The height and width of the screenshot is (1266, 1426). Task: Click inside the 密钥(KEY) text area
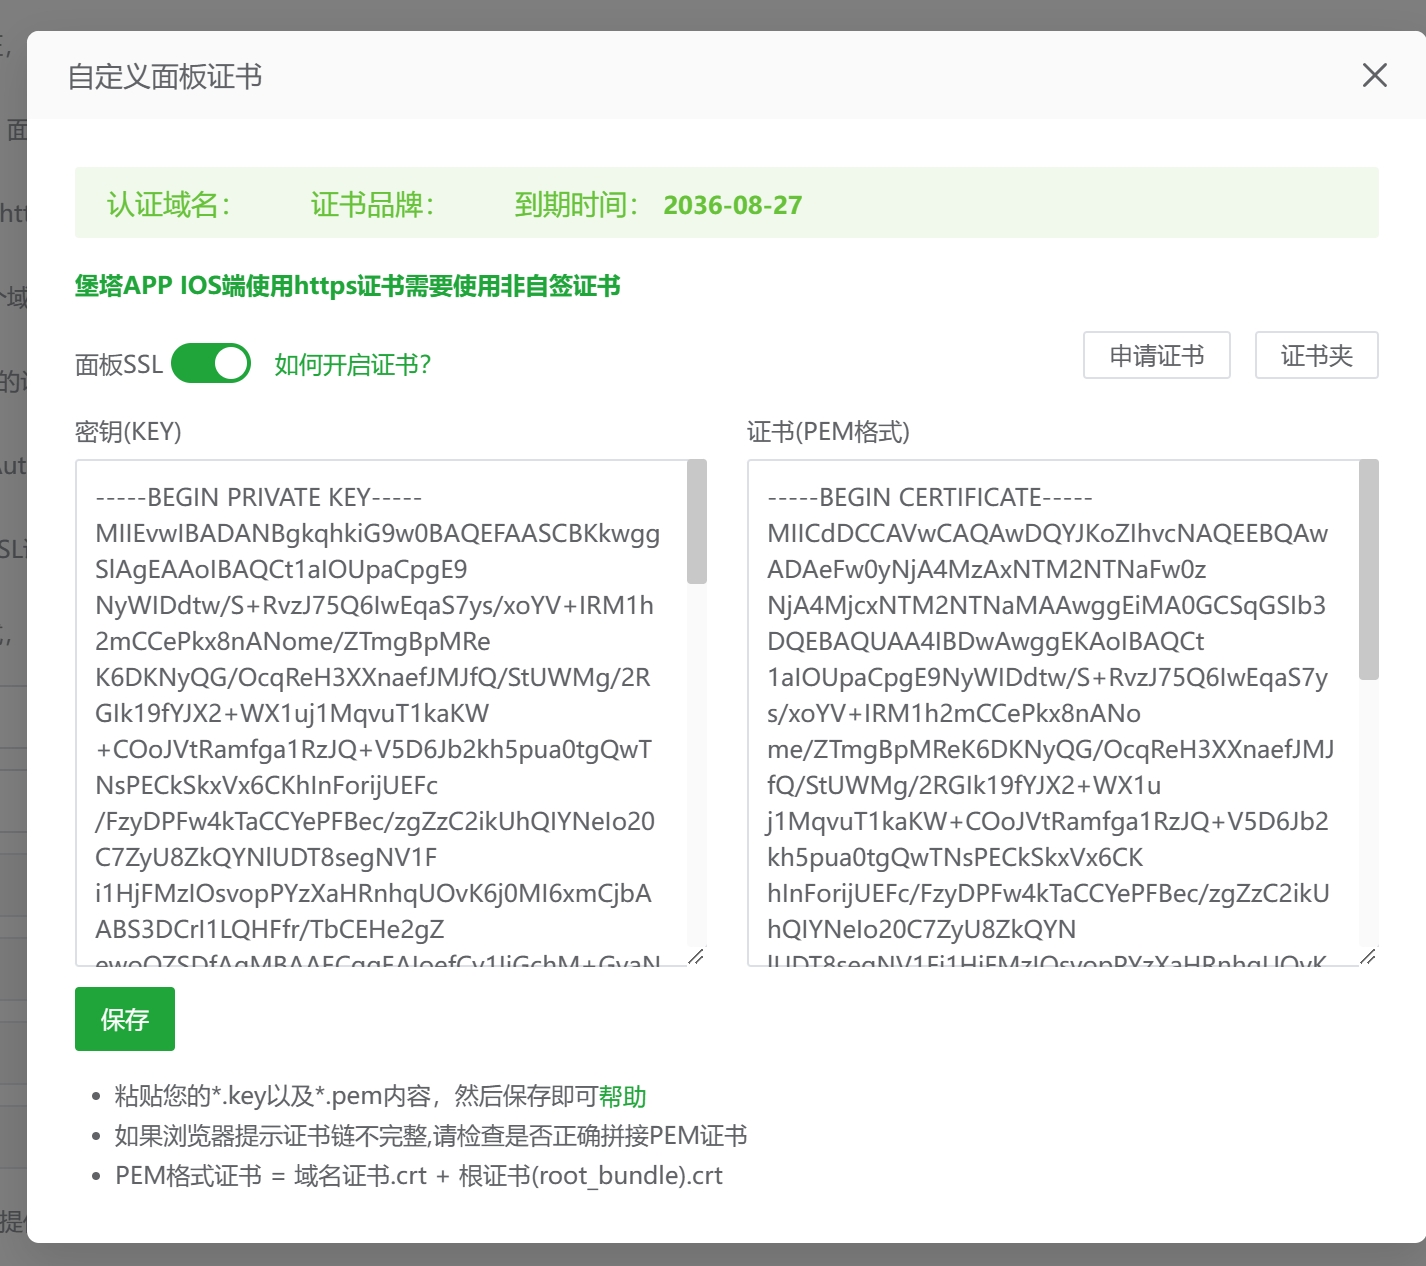point(381,713)
